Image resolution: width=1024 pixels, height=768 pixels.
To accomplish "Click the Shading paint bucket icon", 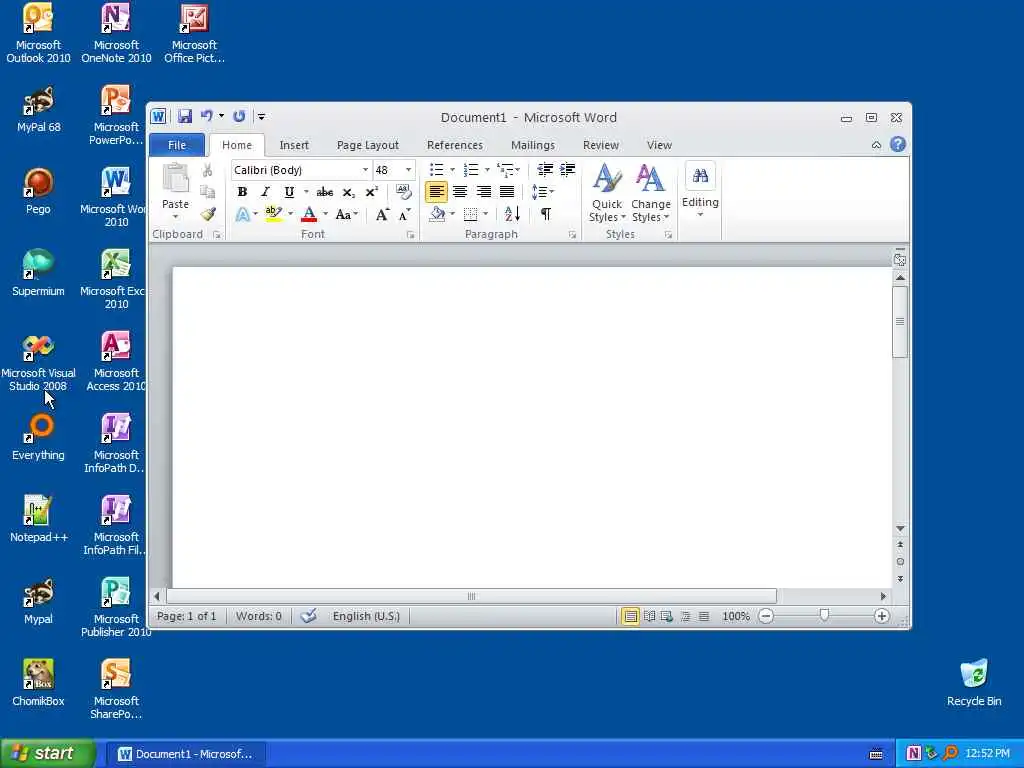I will pyautogui.click(x=438, y=214).
